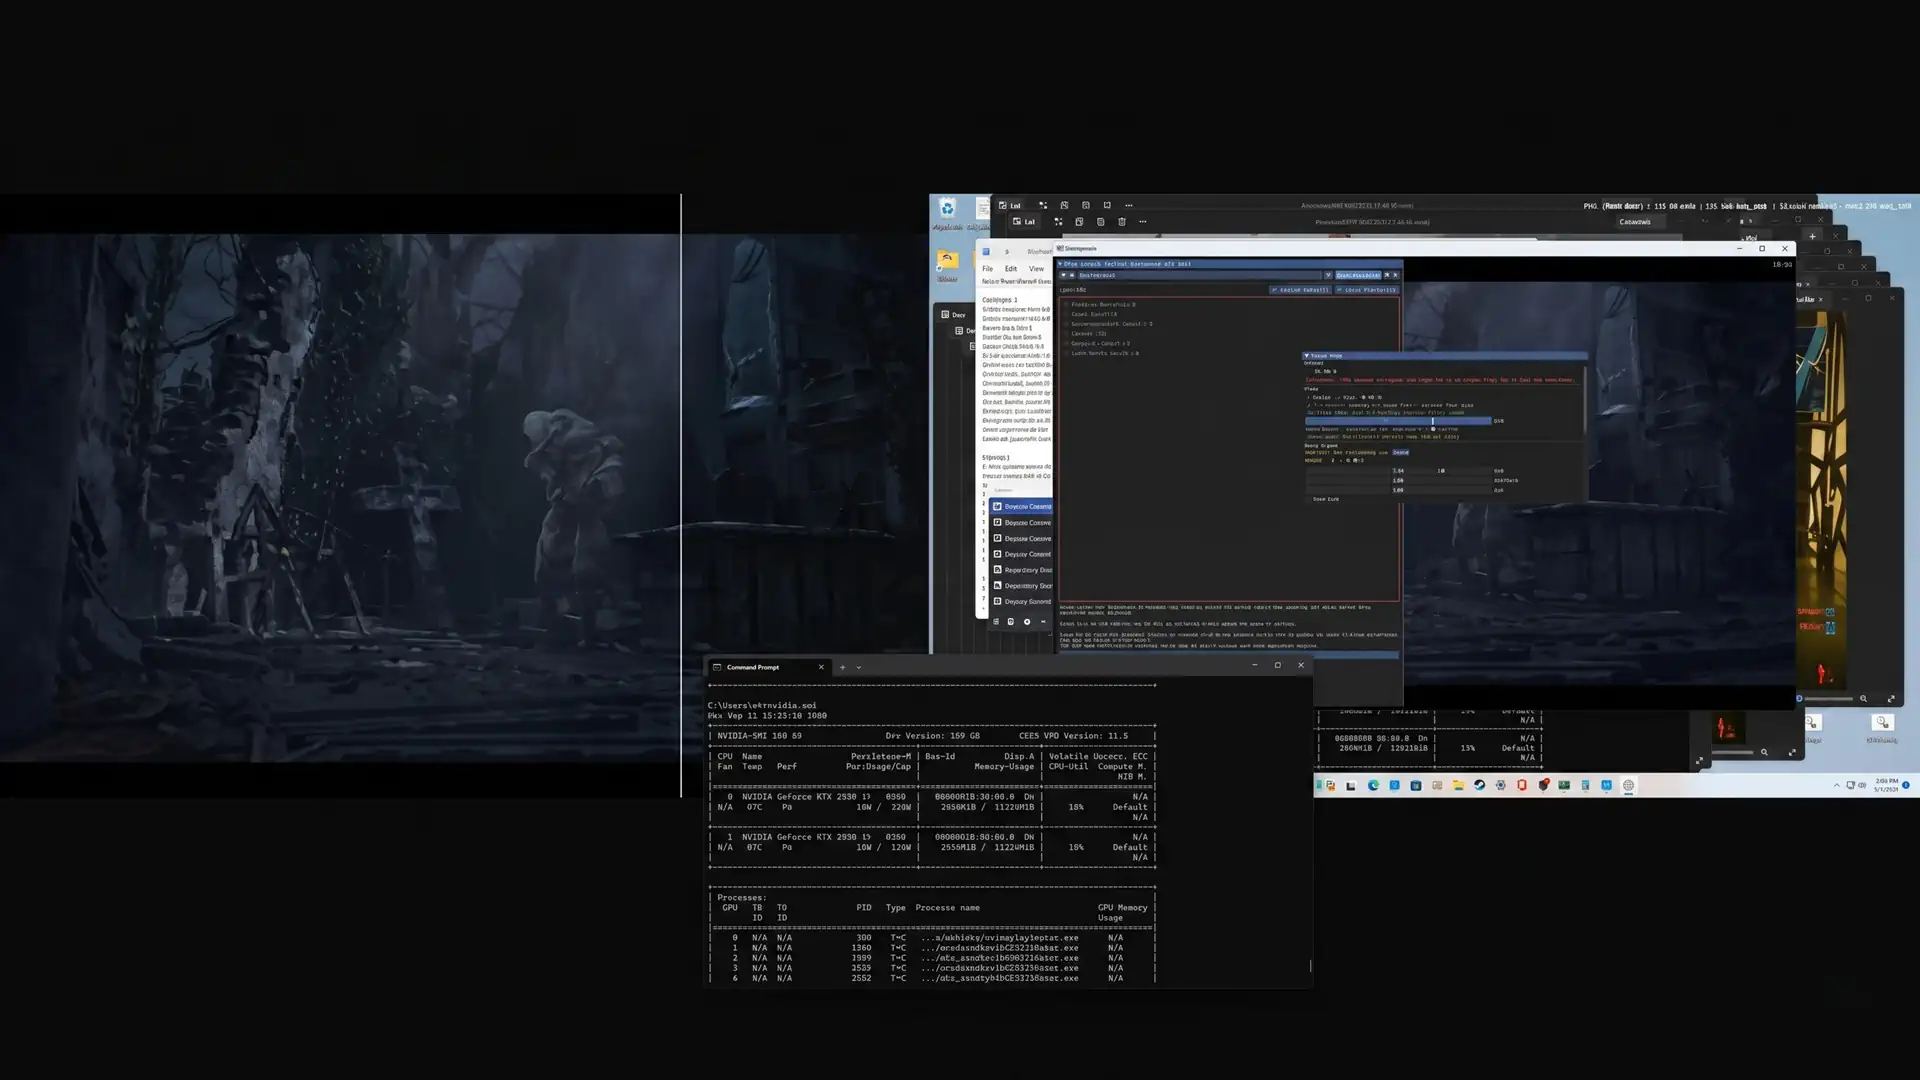
Task: Toggle the 'Capel Eanstll6' checkbox in debug list
Action: (x=1066, y=314)
